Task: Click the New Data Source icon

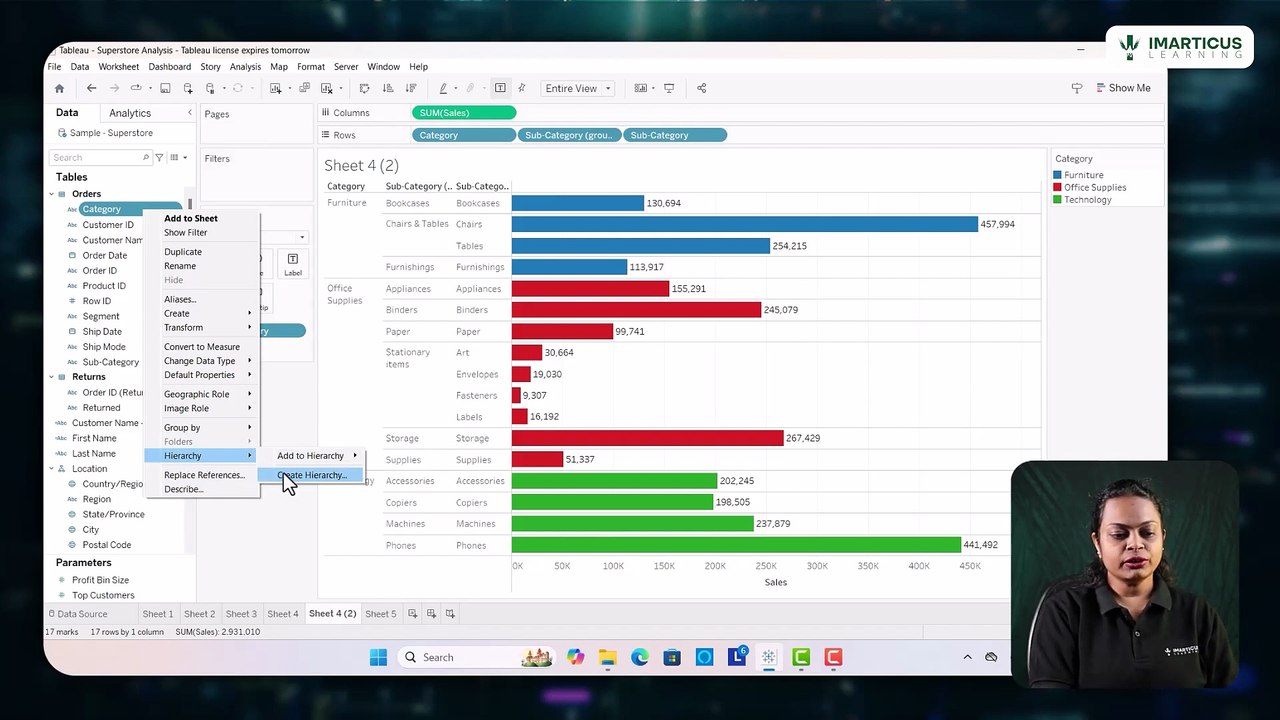Action: coord(187,88)
